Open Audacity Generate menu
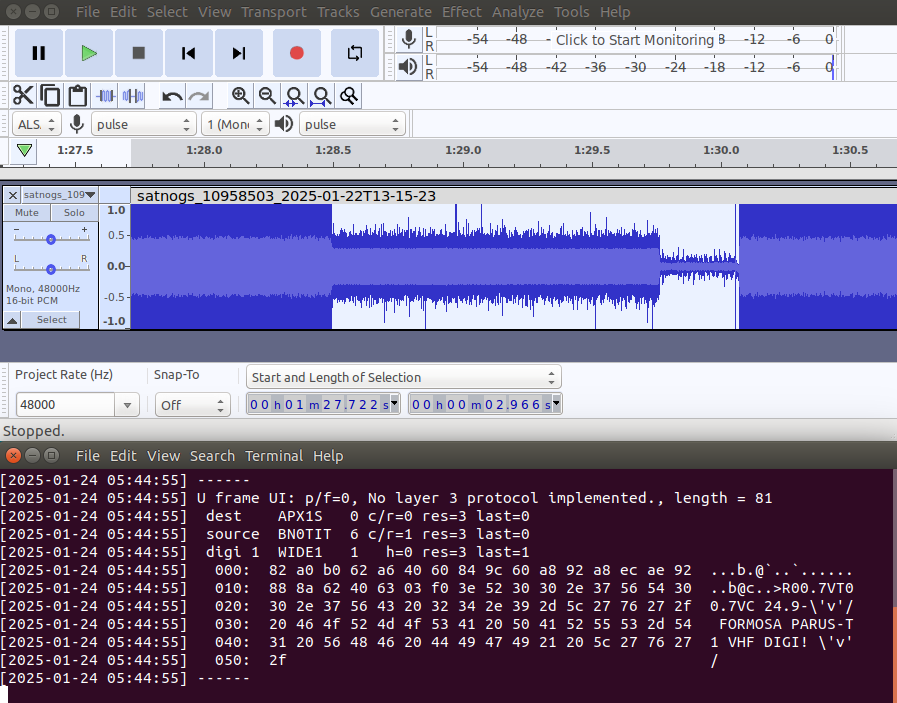The height and width of the screenshot is (703, 897). click(400, 12)
